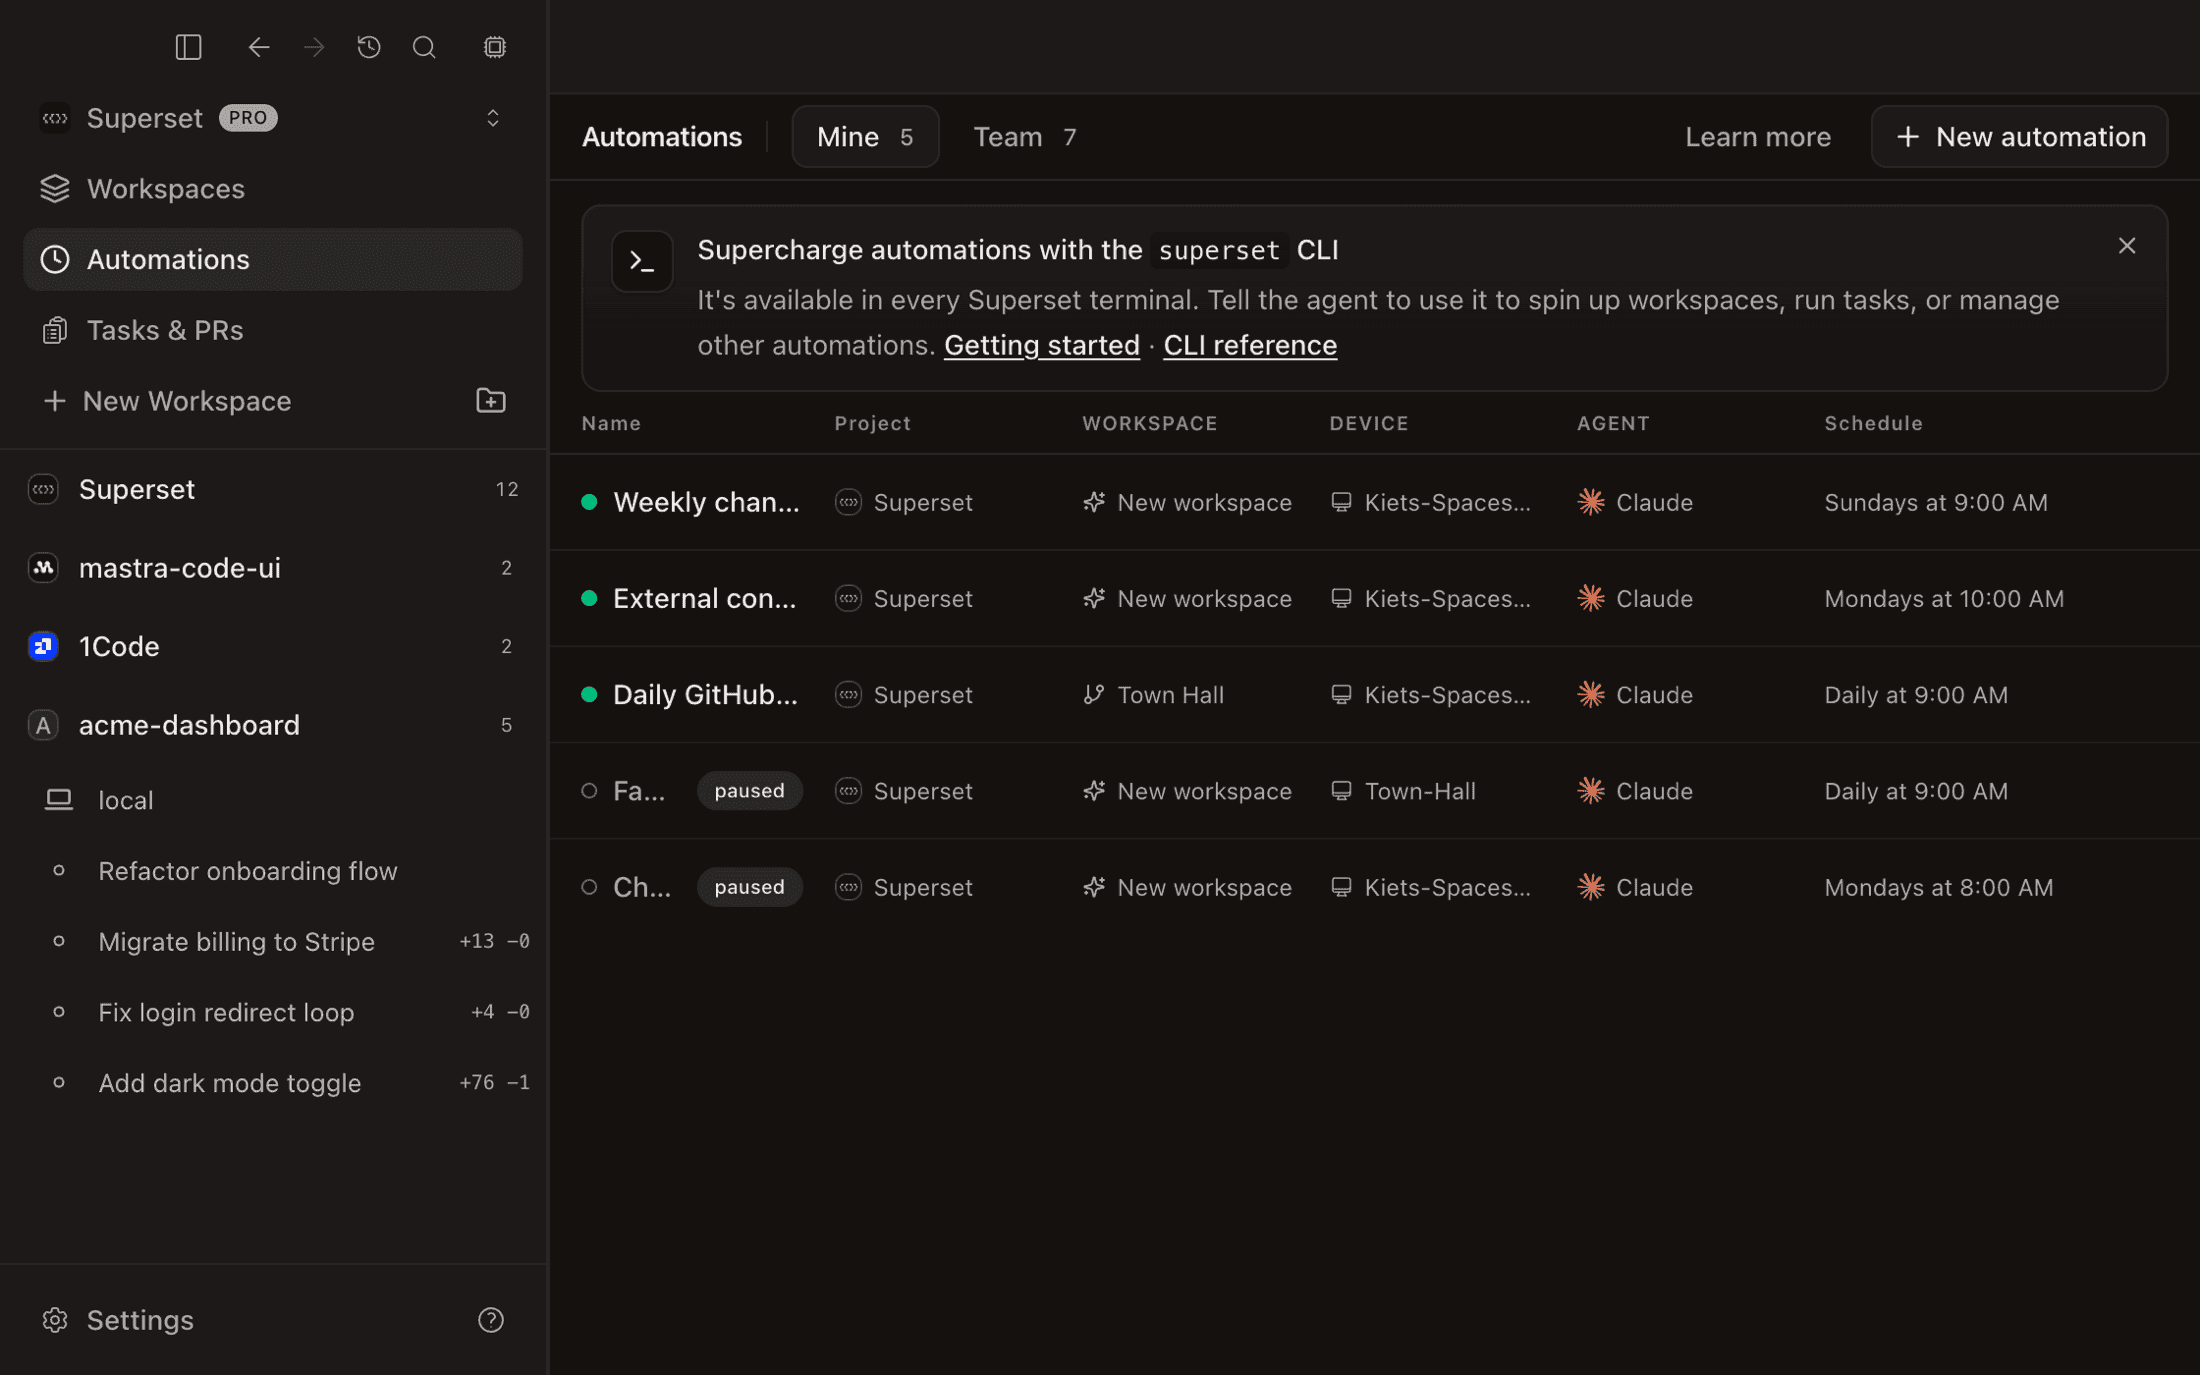
Task: Click Superset project in Fa... row
Action: [x=904, y=791]
